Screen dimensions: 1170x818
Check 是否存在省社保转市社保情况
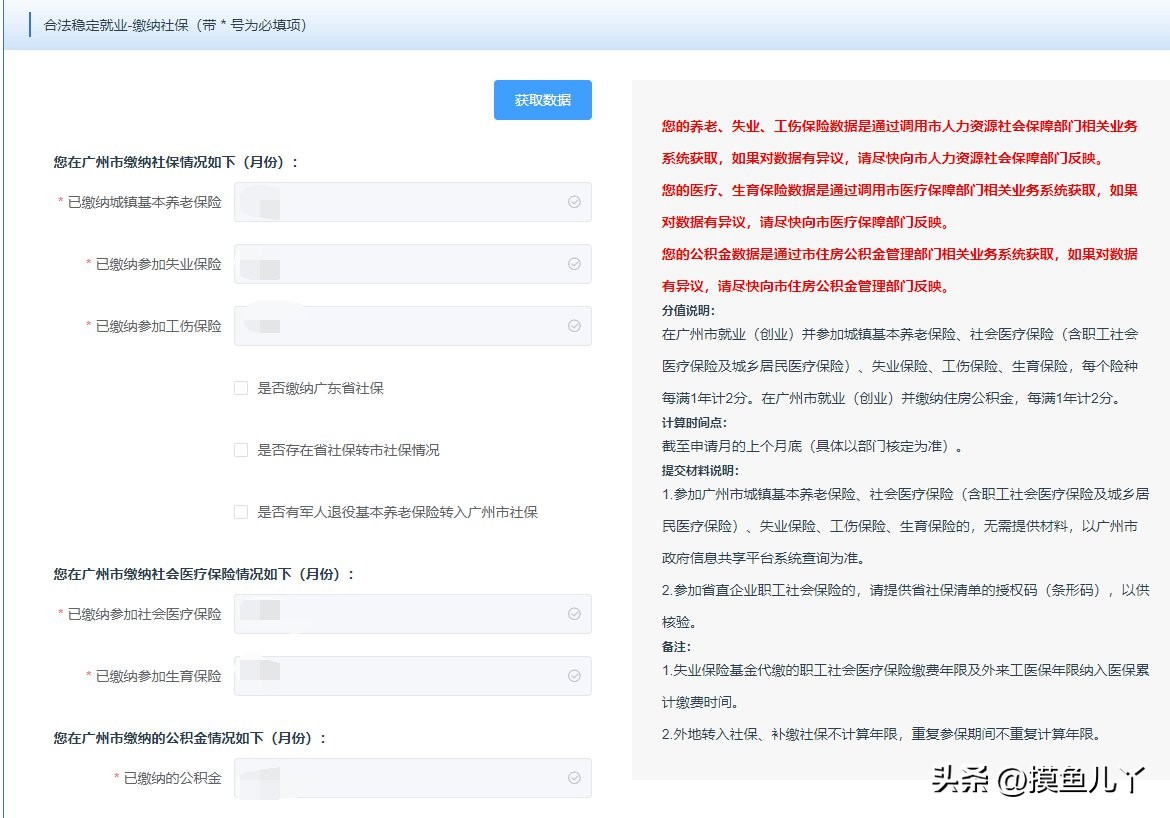pyautogui.click(x=240, y=450)
